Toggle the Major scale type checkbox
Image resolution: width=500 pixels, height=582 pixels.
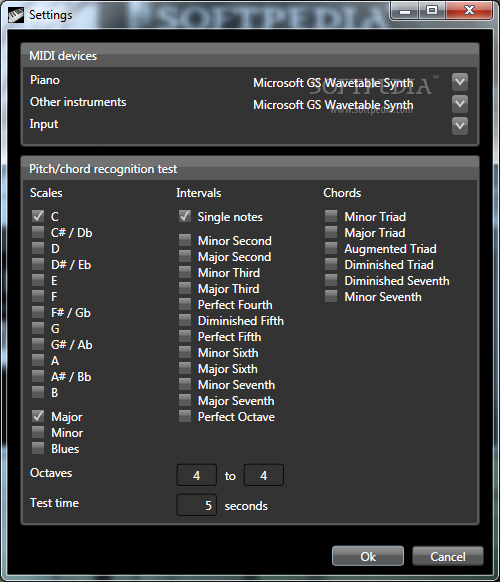pos(38,416)
